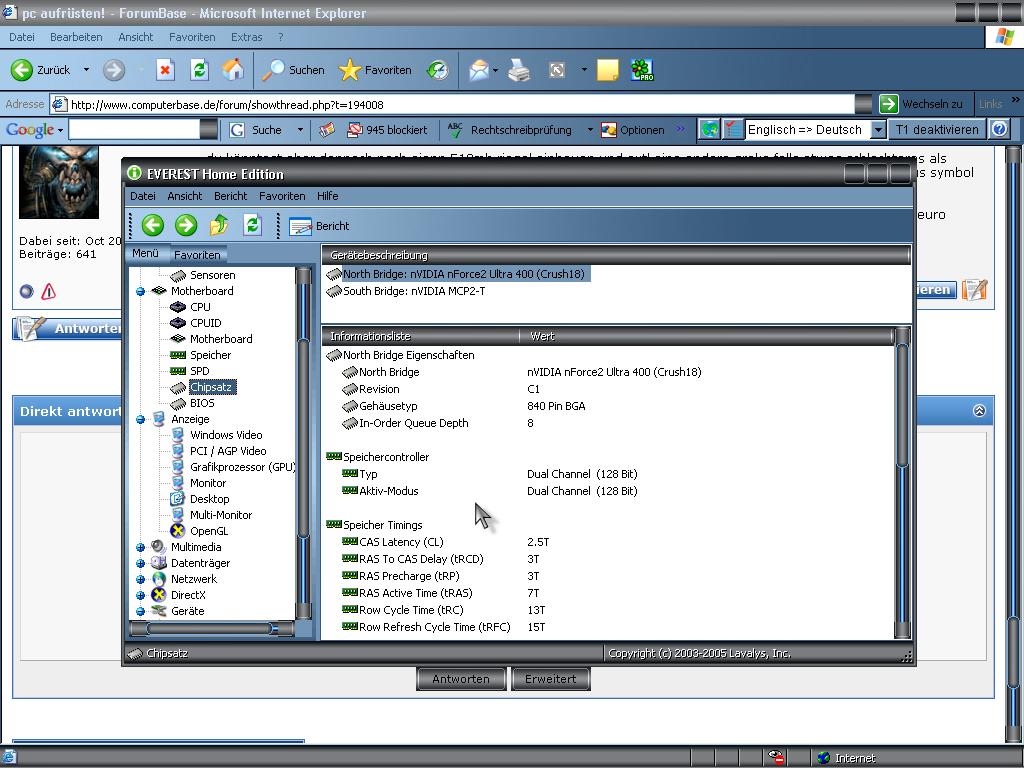The image size is (1024, 768).
Task: Select South Bridge nVIDIA MCP2-T entry
Action: point(414,291)
